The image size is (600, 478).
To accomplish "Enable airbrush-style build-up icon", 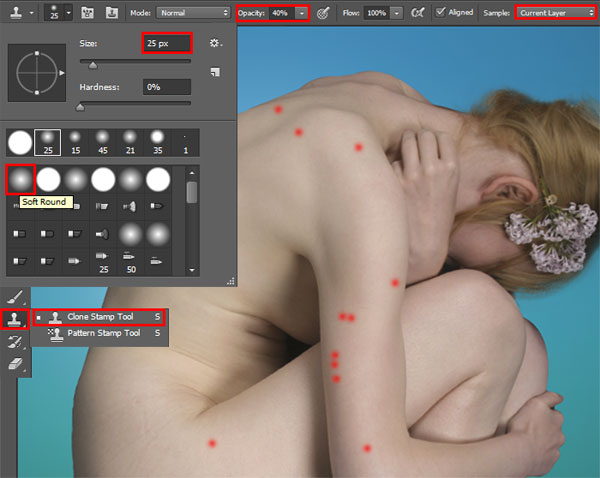I will point(417,13).
